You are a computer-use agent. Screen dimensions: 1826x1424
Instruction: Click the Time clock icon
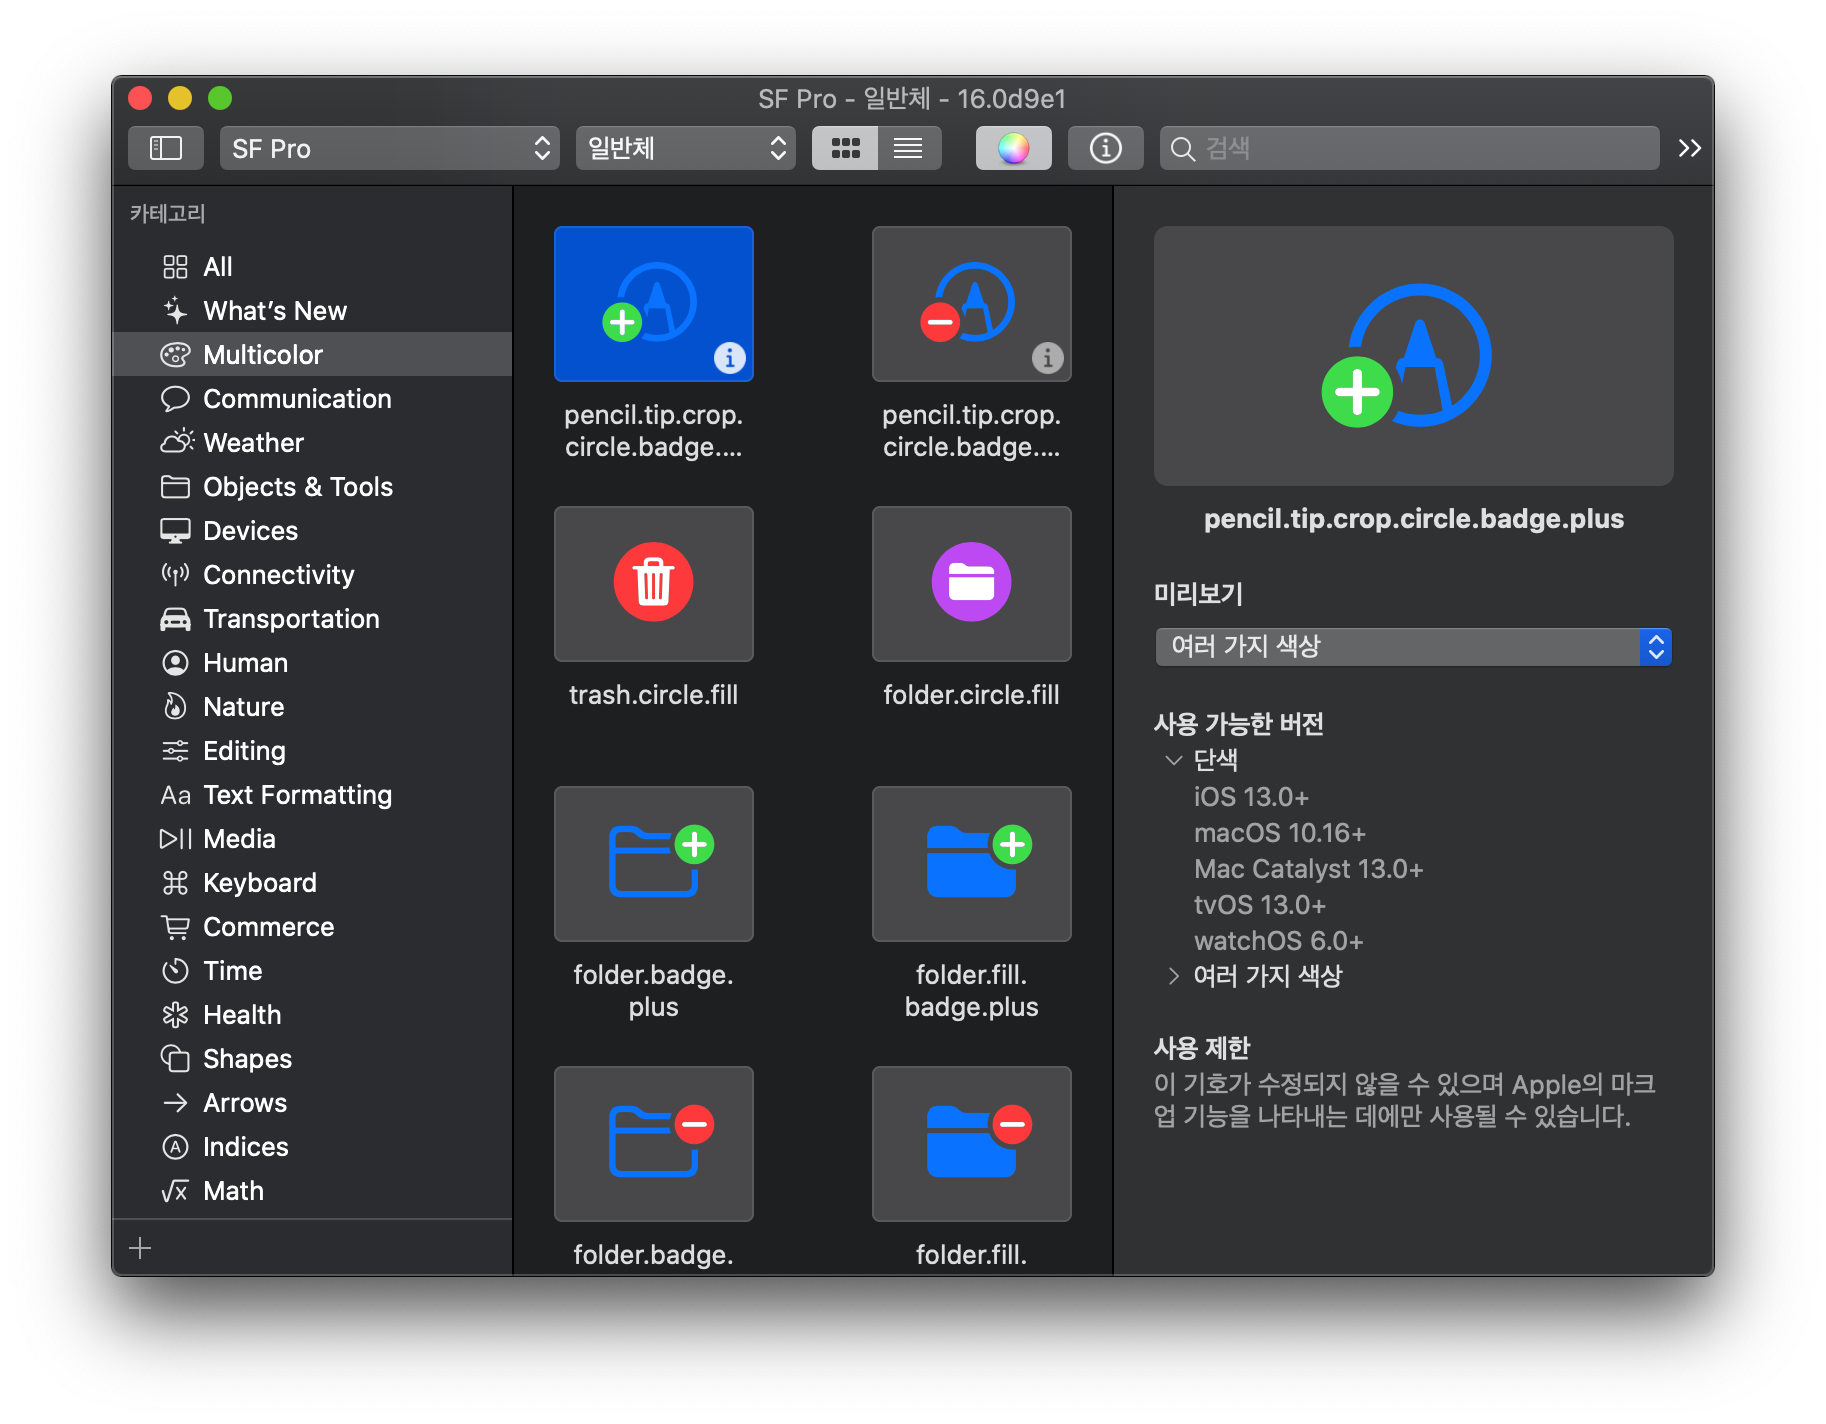tap(175, 971)
